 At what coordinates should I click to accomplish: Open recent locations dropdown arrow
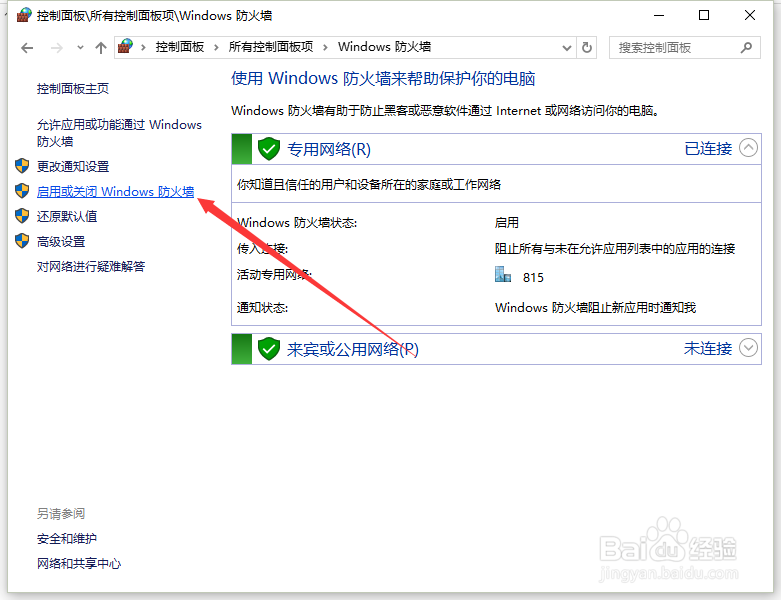(80, 48)
